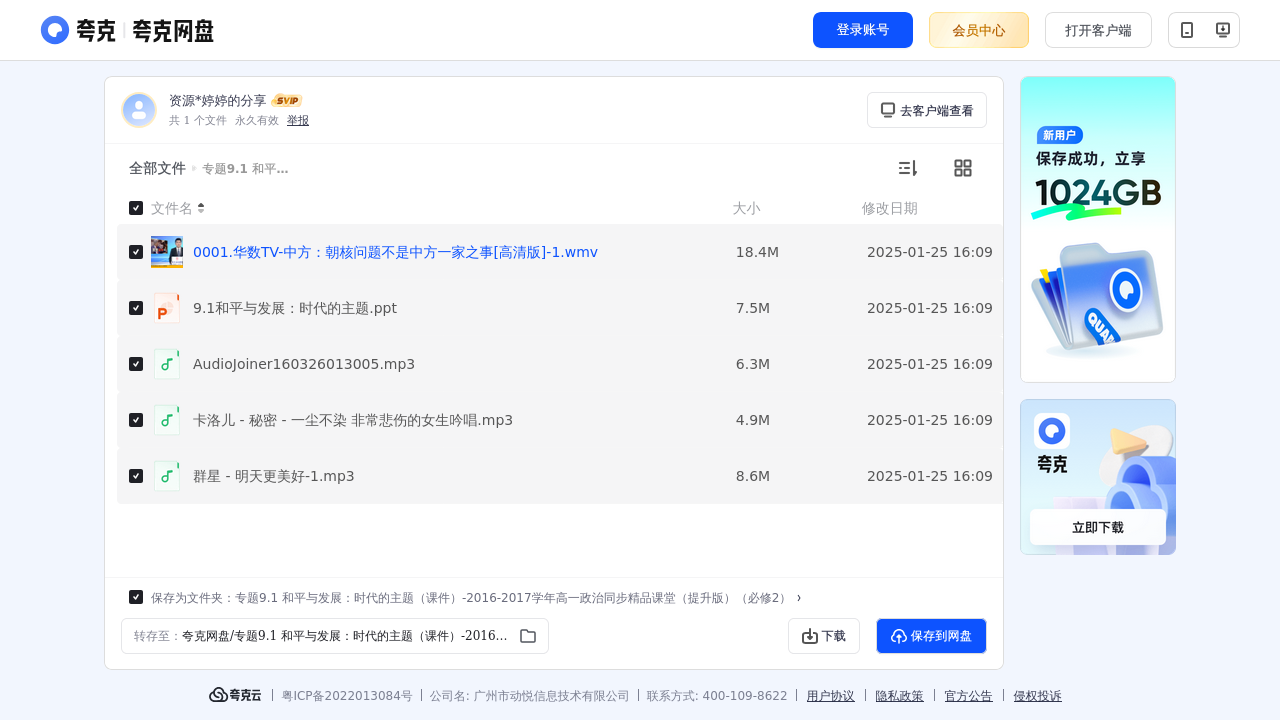Screen dimensions: 1280x720
Task: Click 打开客户端 button
Action: click(x=1098, y=30)
